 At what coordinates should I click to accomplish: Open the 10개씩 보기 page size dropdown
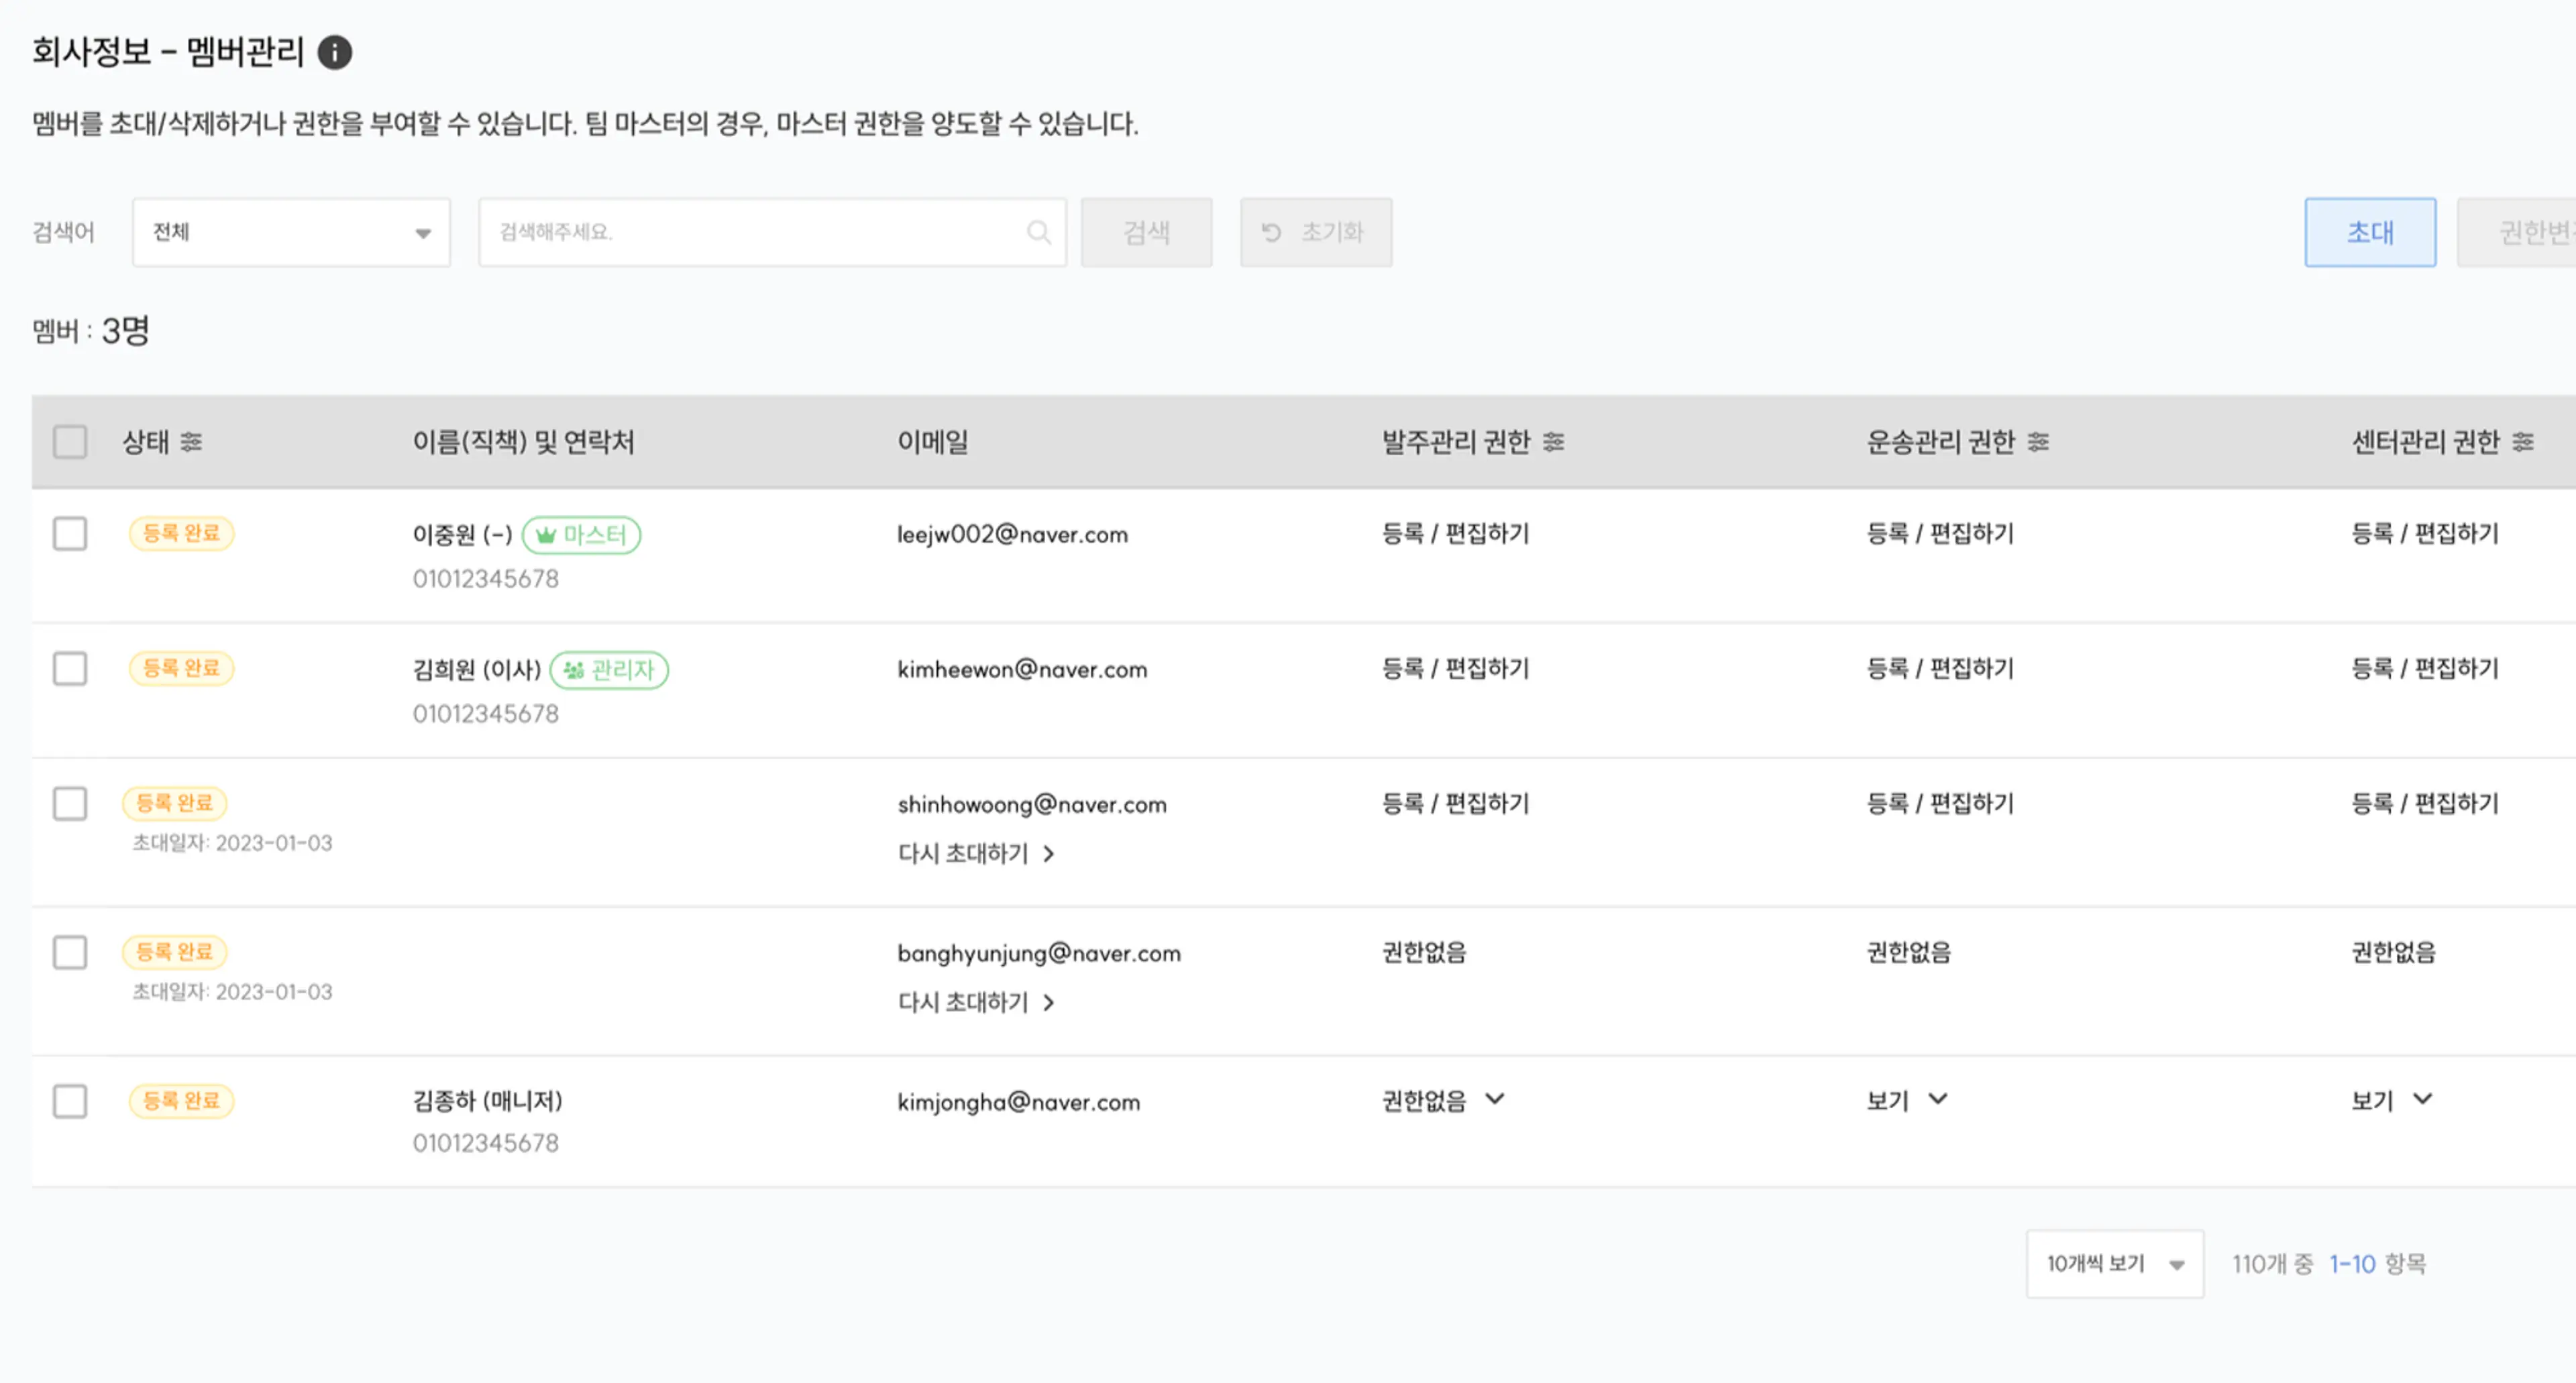click(2115, 1265)
